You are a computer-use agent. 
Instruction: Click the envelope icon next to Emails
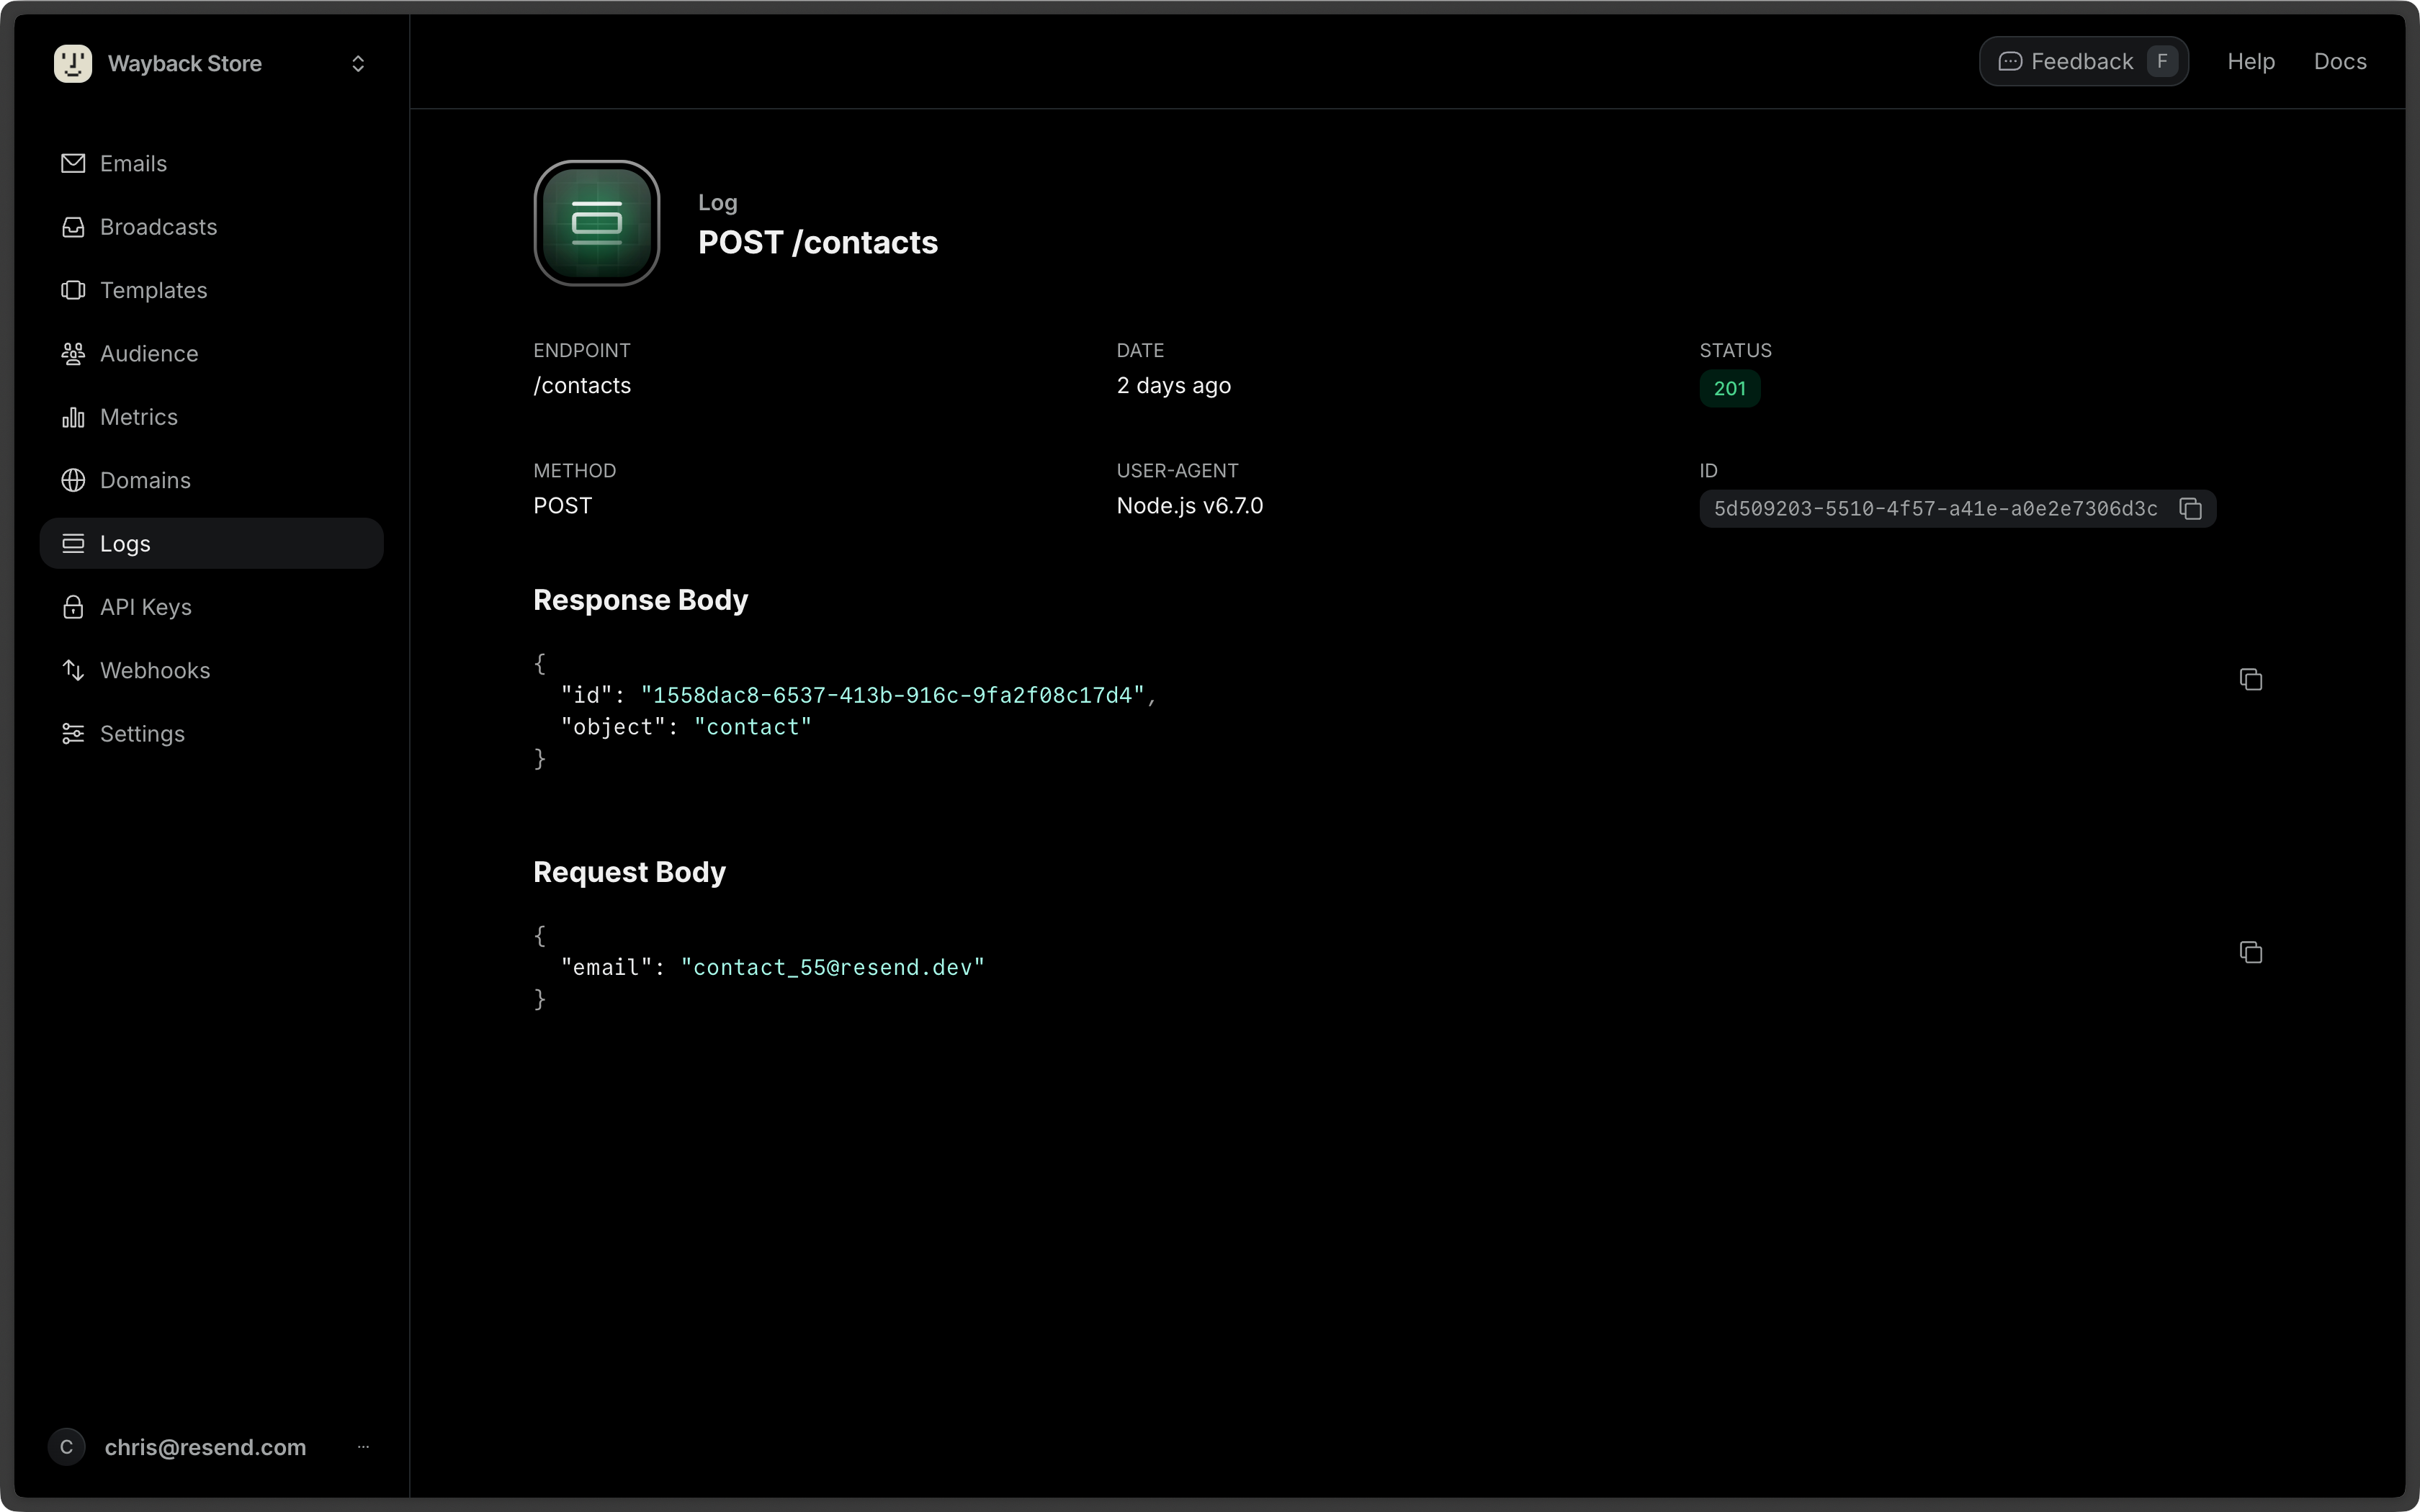click(x=73, y=163)
